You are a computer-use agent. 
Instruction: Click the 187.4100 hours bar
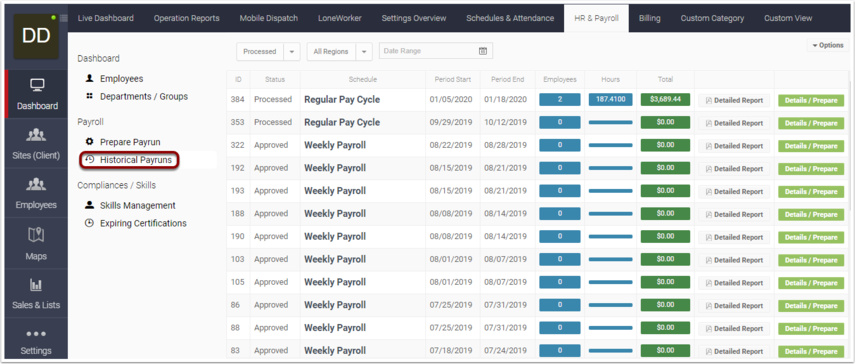tap(611, 100)
